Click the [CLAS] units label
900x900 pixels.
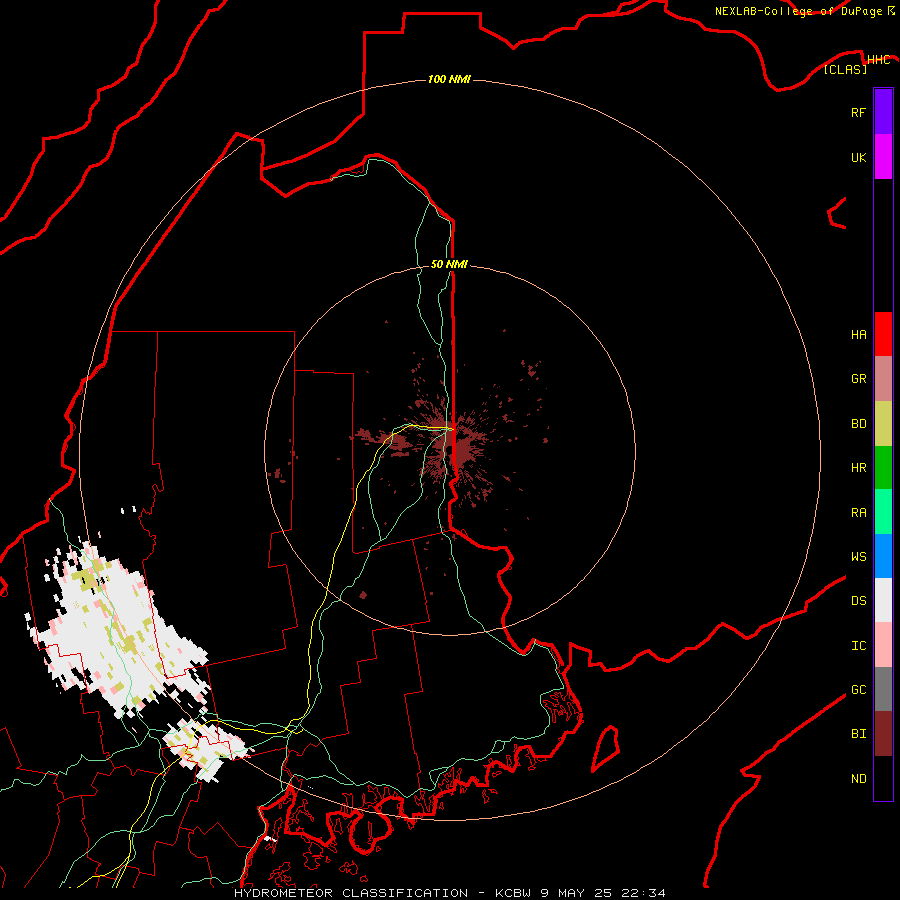tap(845, 69)
